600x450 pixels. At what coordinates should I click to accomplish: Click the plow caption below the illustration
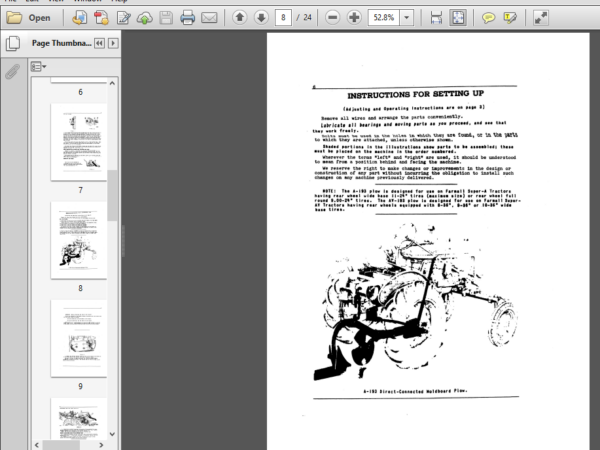coord(416,391)
